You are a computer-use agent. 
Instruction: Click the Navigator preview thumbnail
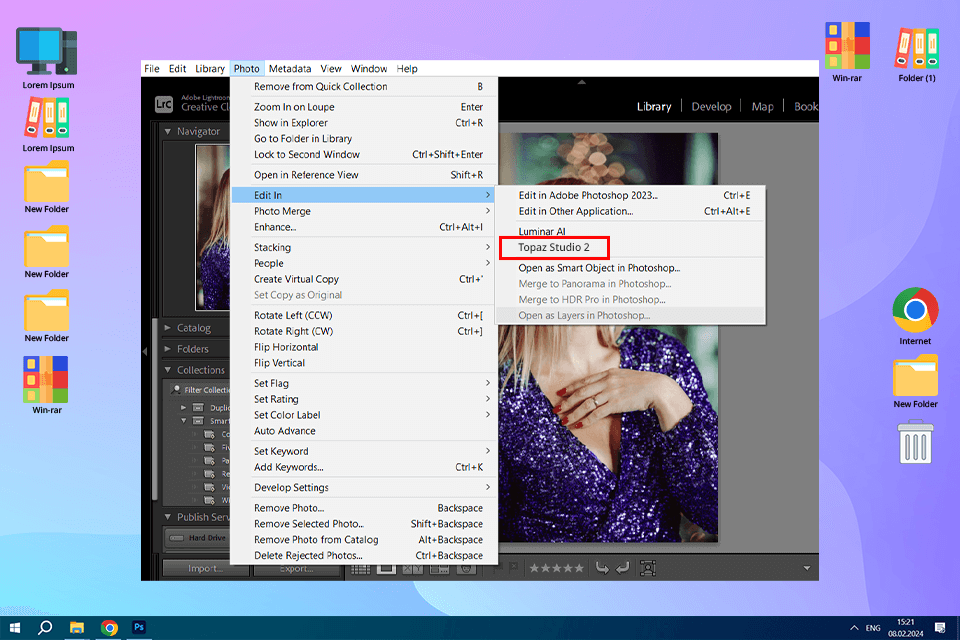pyautogui.click(x=212, y=227)
